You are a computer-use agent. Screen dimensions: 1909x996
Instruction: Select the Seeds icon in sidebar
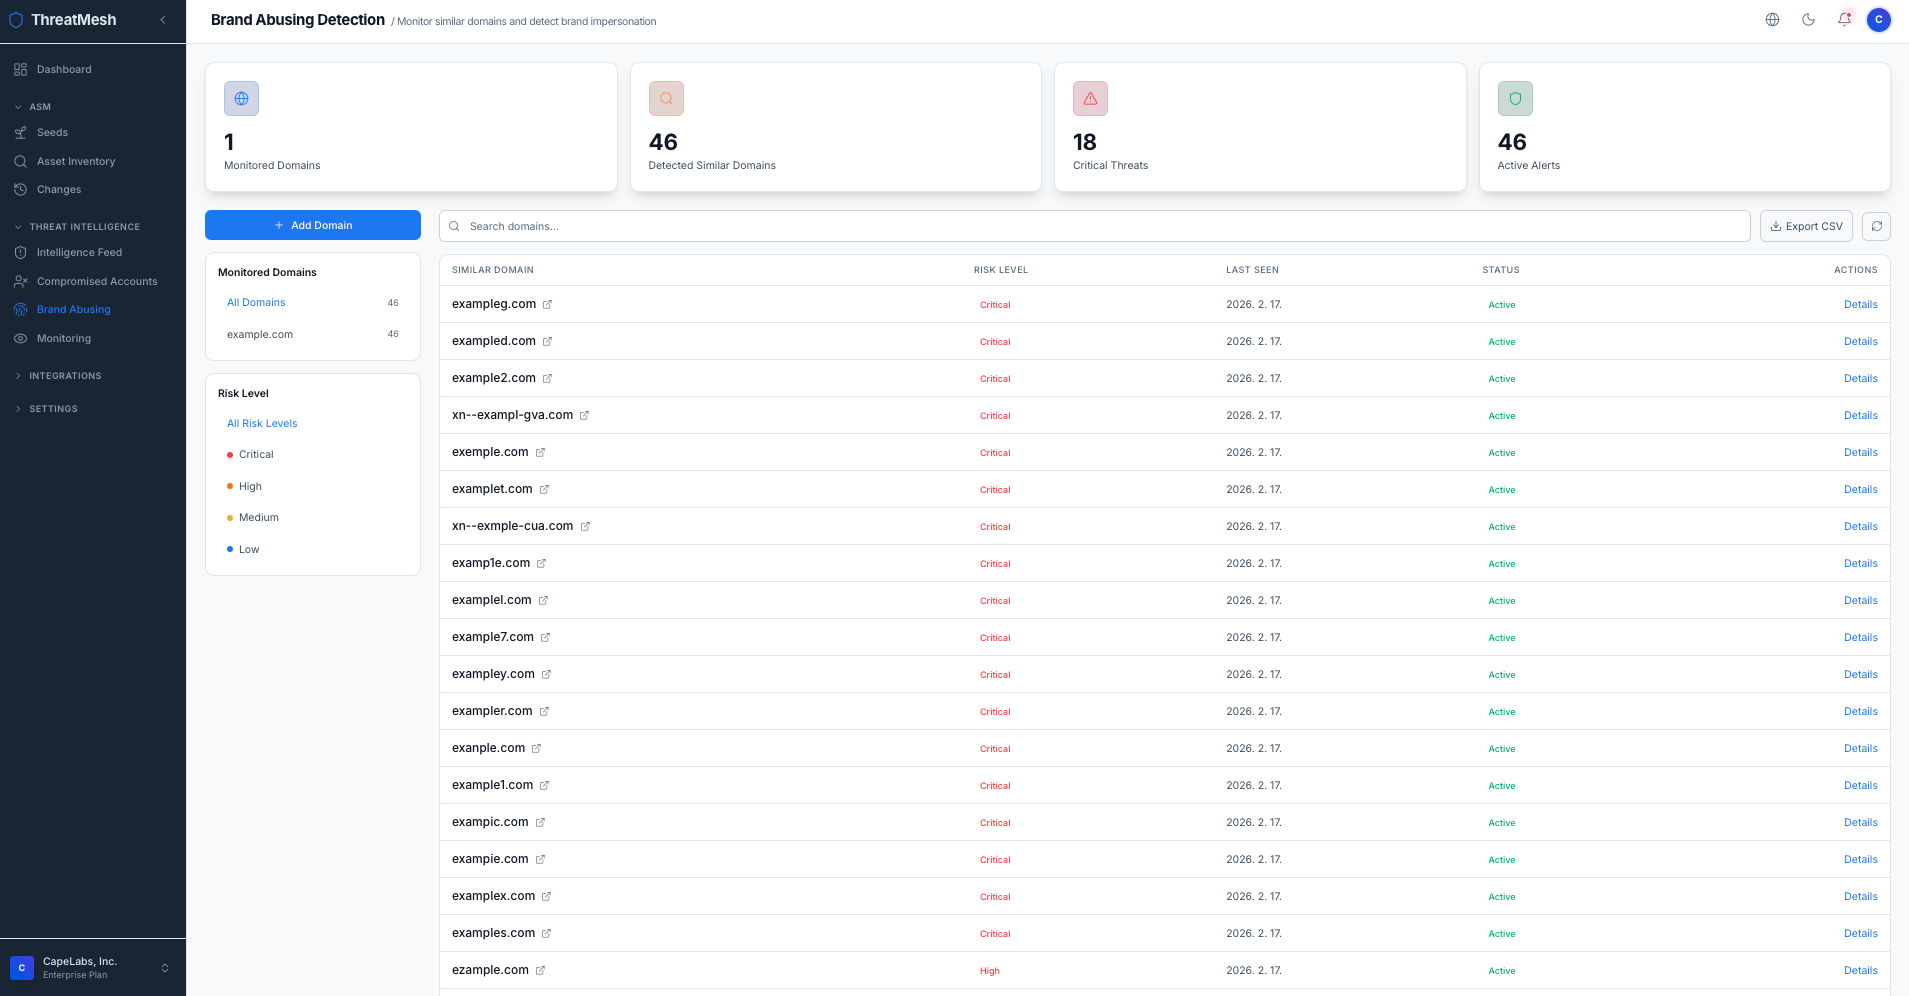(x=21, y=132)
